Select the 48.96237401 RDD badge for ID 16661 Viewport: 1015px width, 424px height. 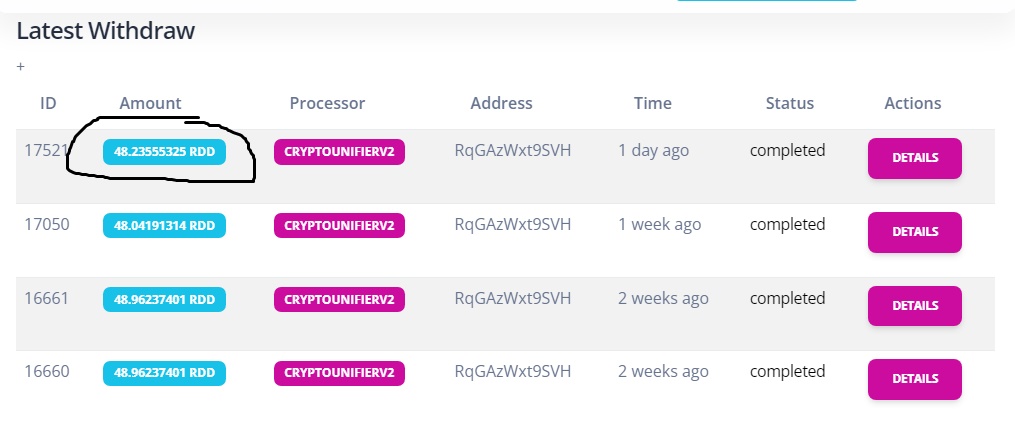click(164, 300)
